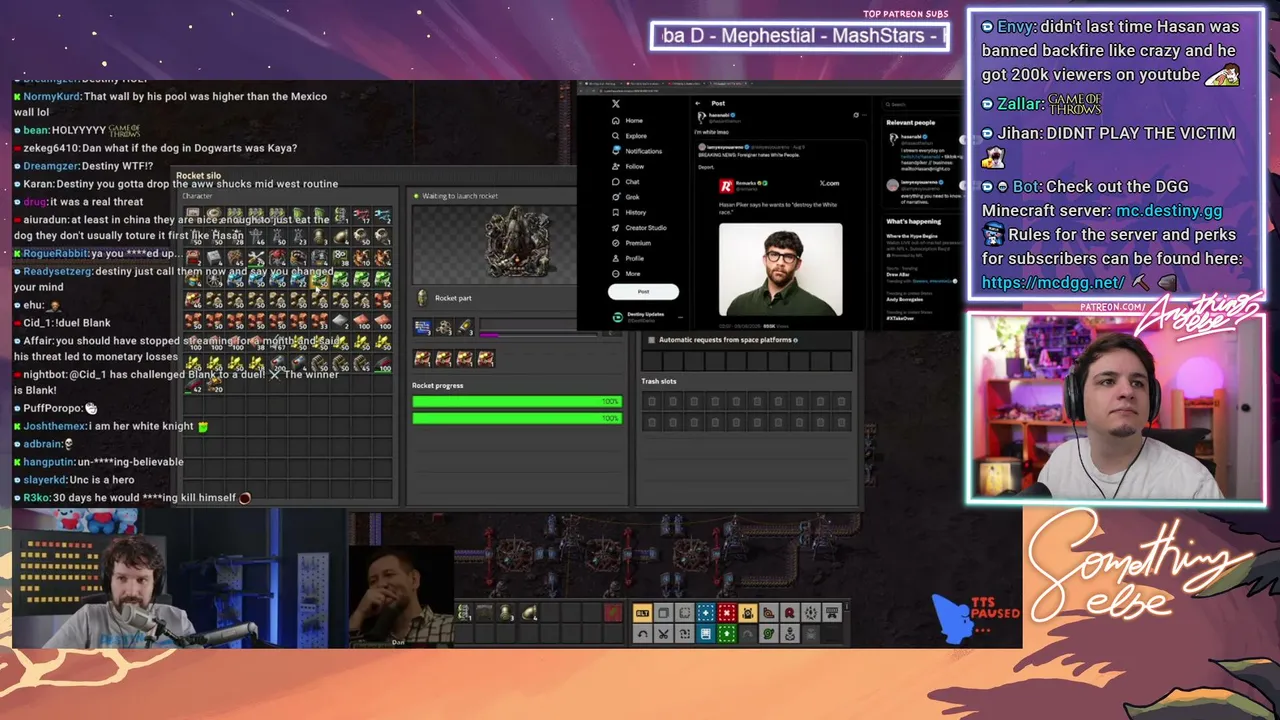
Task: Open the #XTakeOver trending topic
Action: tap(900, 316)
